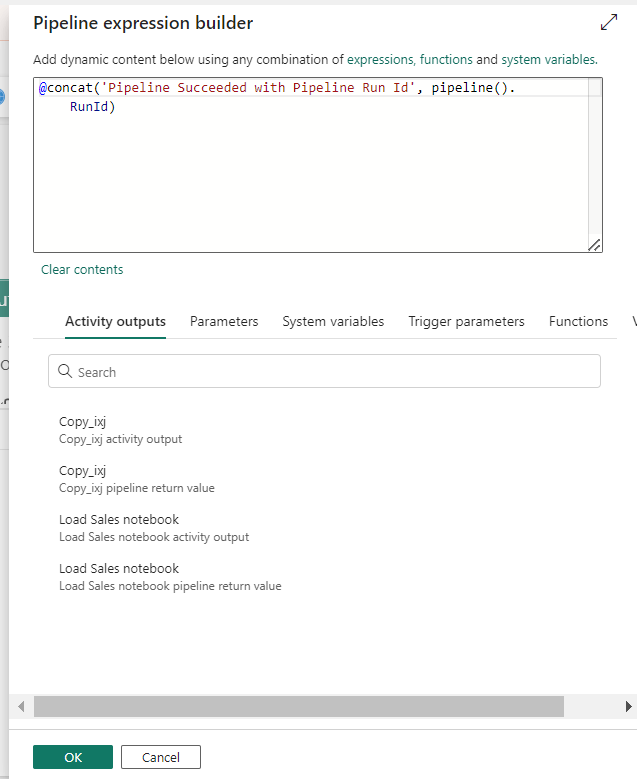
Task: Focus the Search input field
Action: [x=324, y=371]
